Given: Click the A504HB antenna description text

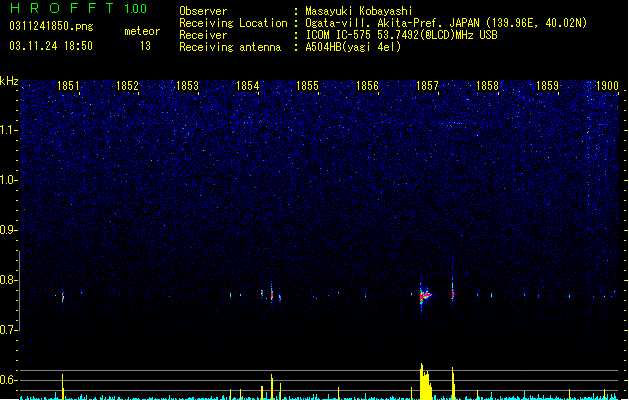Looking at the screenshot, I should point(353,47).
